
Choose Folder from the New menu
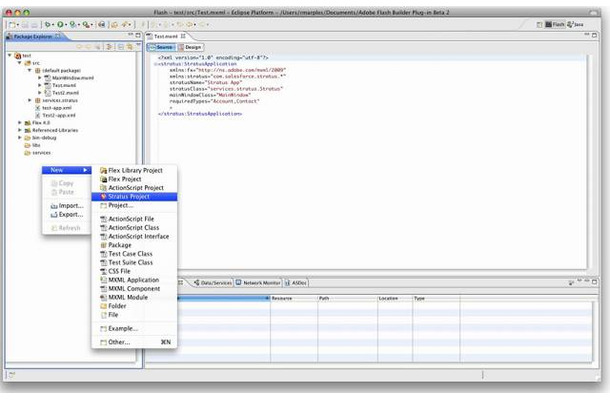[x=134, y=306]
